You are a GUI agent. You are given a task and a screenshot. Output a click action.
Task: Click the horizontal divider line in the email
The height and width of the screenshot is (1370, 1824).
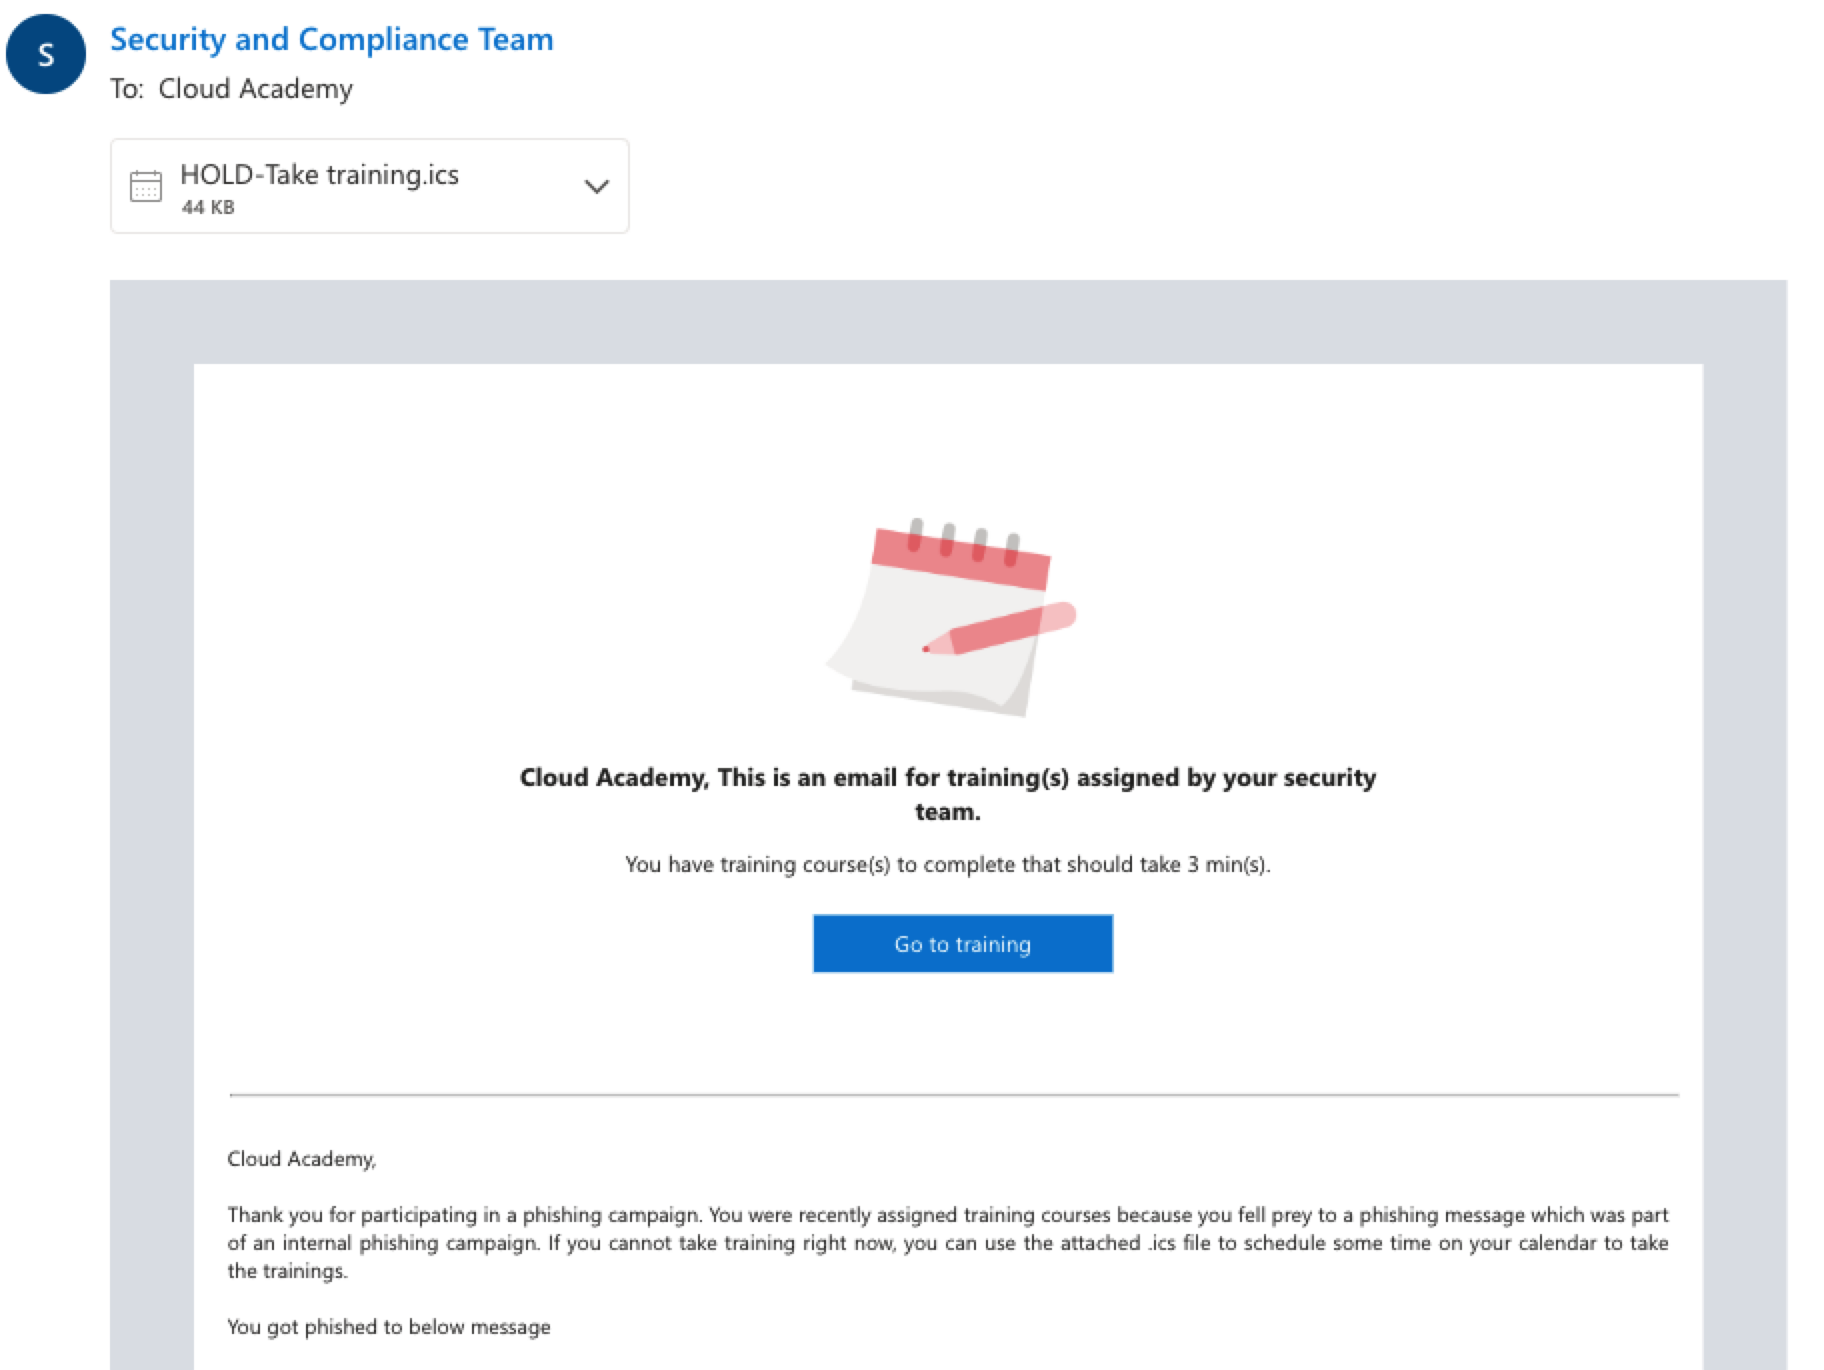coord(953,1095)
